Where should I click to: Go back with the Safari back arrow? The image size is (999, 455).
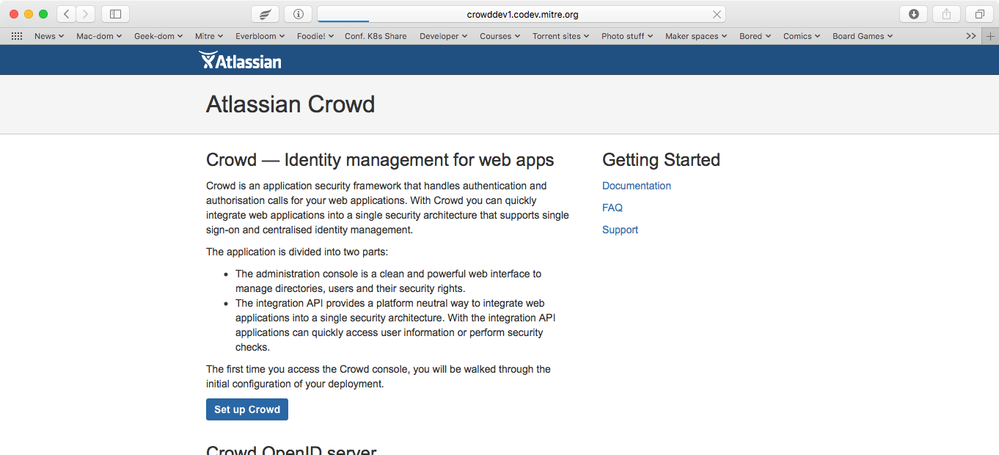(x=66, y=14)
